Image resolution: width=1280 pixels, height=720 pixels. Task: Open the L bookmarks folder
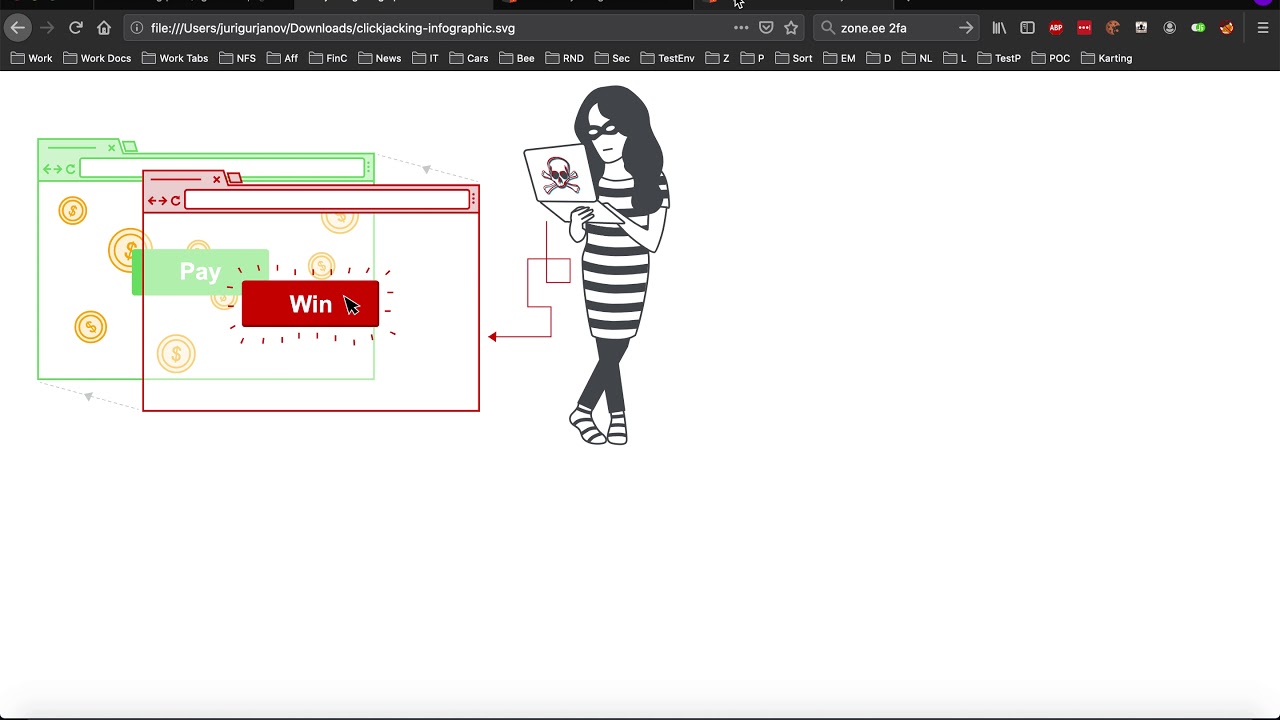954,58
